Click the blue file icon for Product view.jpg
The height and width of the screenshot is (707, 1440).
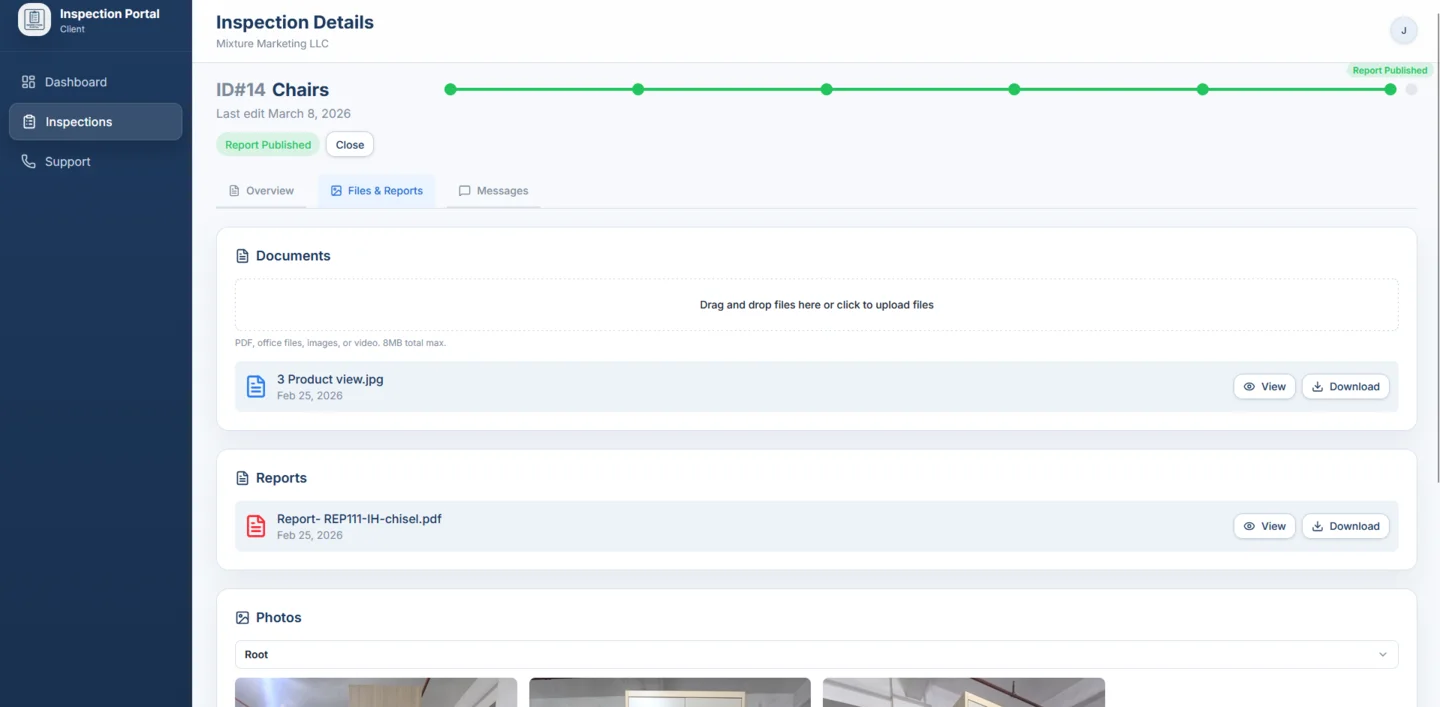(255, 386)
